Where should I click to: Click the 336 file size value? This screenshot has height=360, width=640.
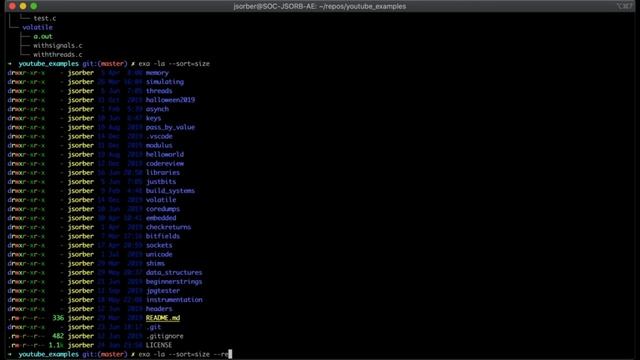click(58, 318)
